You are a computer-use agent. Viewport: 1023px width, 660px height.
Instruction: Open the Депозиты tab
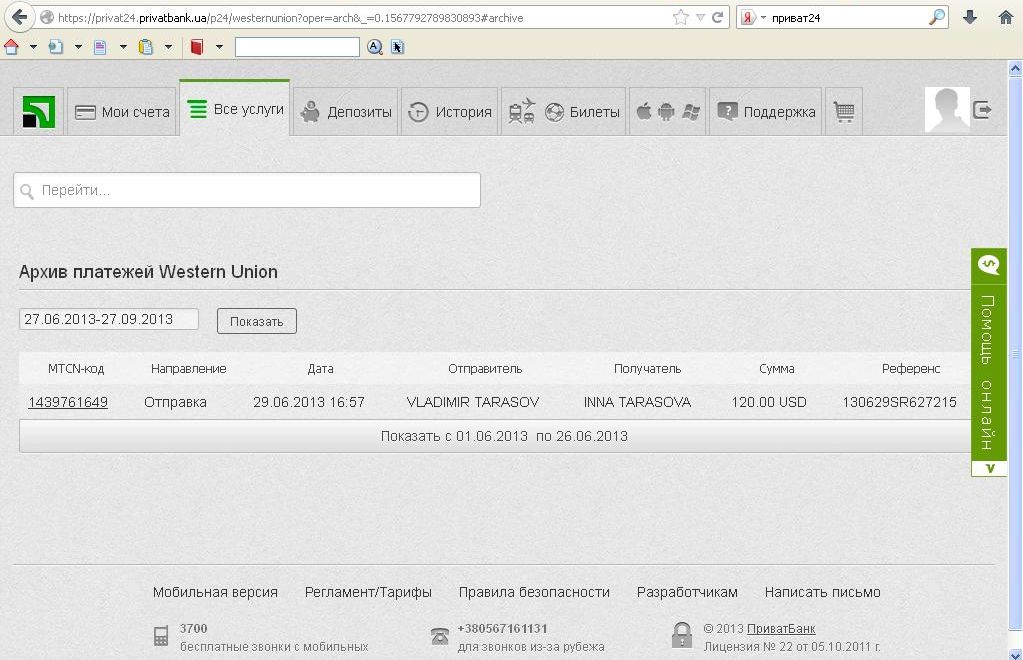click(x=346, y=112)
